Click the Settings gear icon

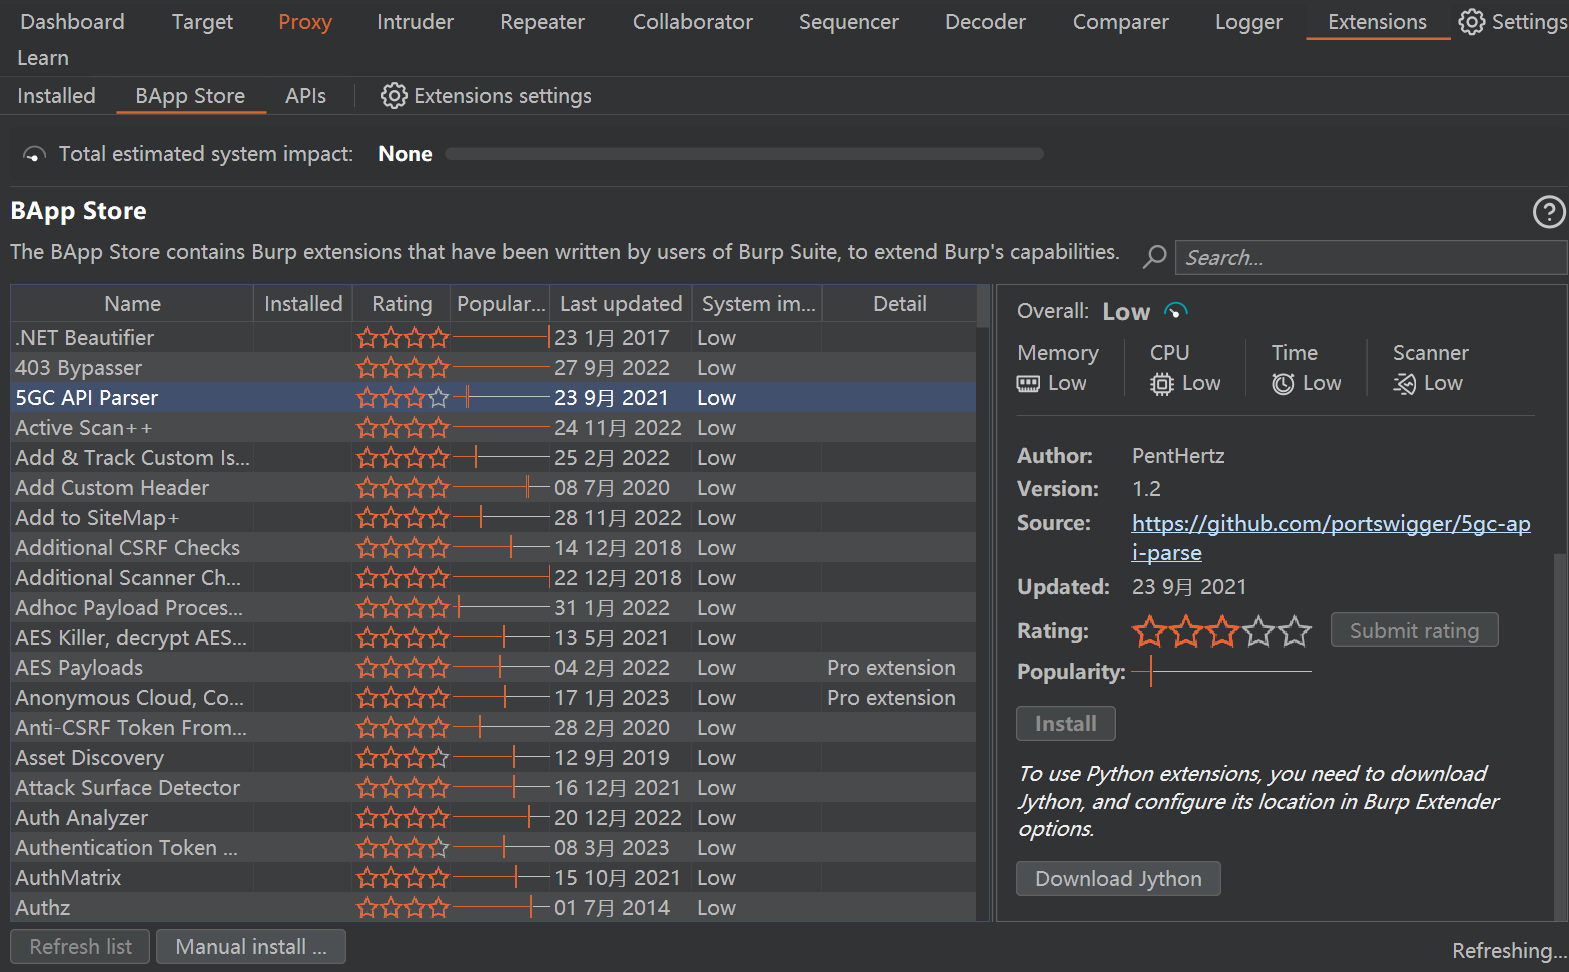point(1471,22)
